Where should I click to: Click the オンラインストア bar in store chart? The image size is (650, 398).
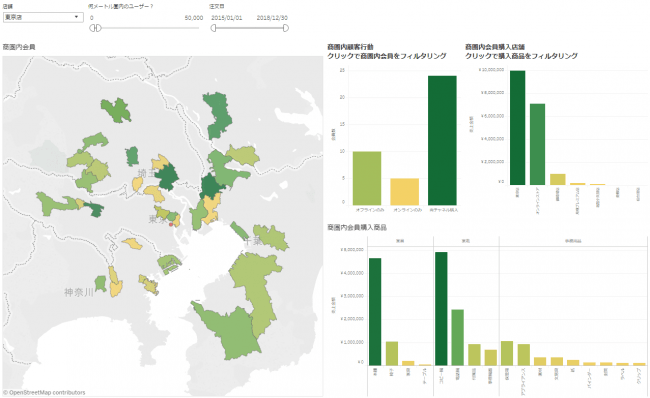[537, 144]
